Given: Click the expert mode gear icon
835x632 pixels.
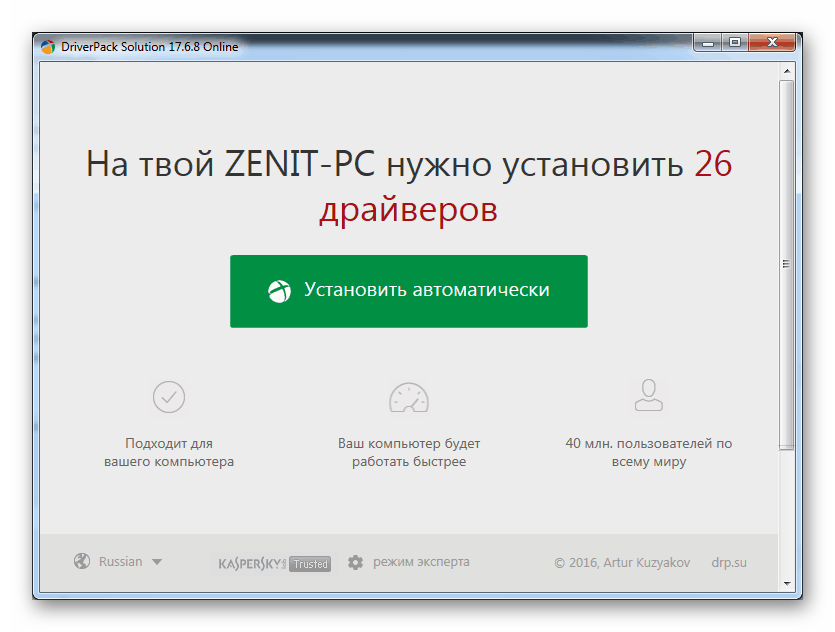Looking at the screenshot, I should pos(355,563).
